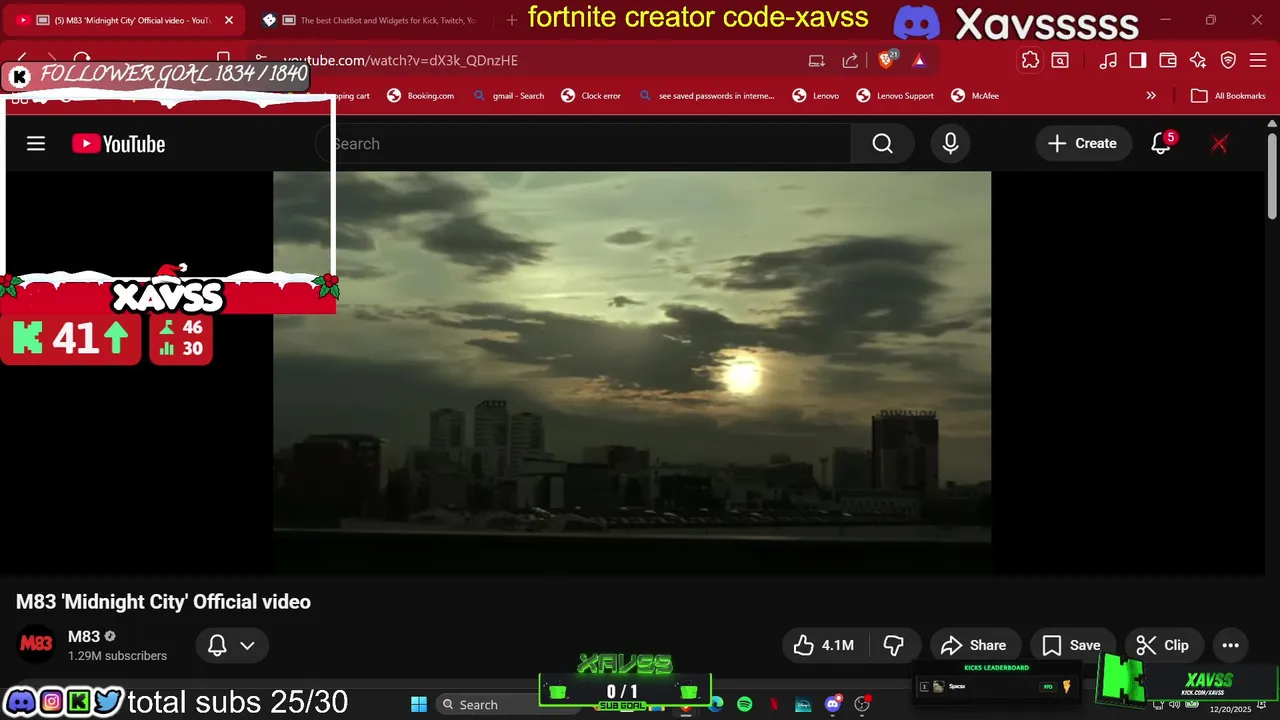Image resolution: width=1280 pixels, height=720 pixels.
Task: Click the YouTube logo to go home
Action: pyautogui.click(x=118, y=144)
